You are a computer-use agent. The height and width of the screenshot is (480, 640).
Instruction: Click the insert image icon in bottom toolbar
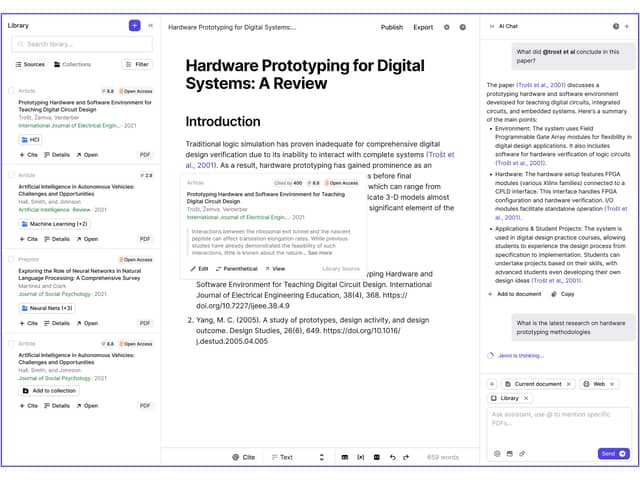[x=376, y=457]
